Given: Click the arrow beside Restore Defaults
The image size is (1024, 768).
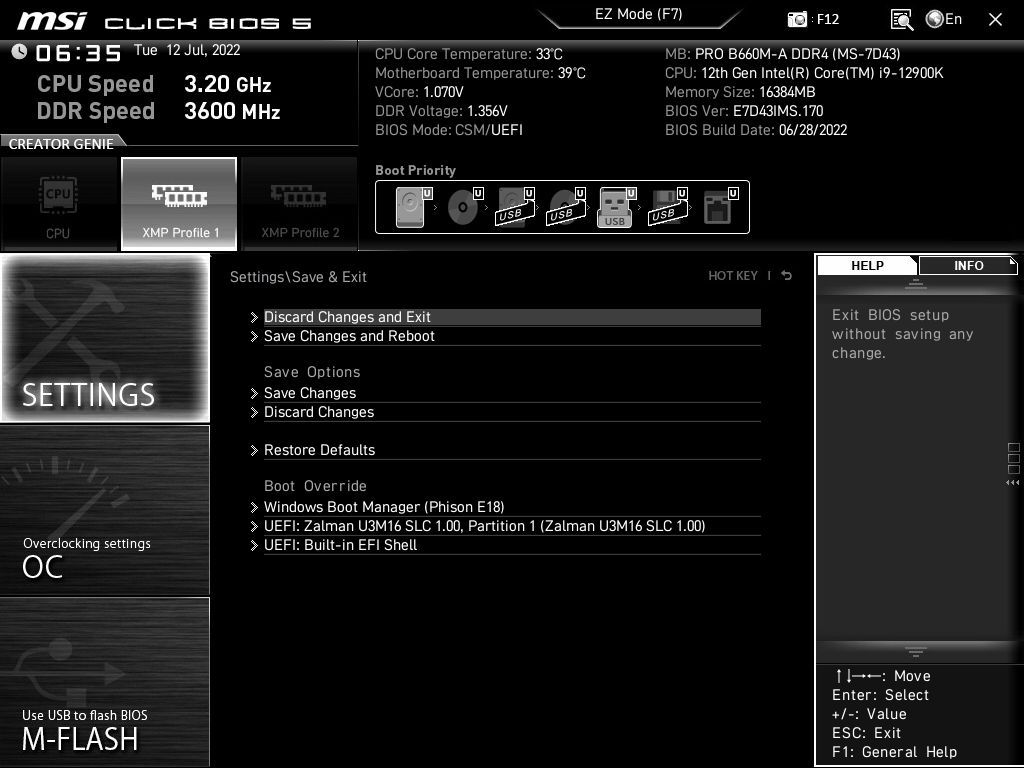Looking at the screenshot, I should [254, 450].
